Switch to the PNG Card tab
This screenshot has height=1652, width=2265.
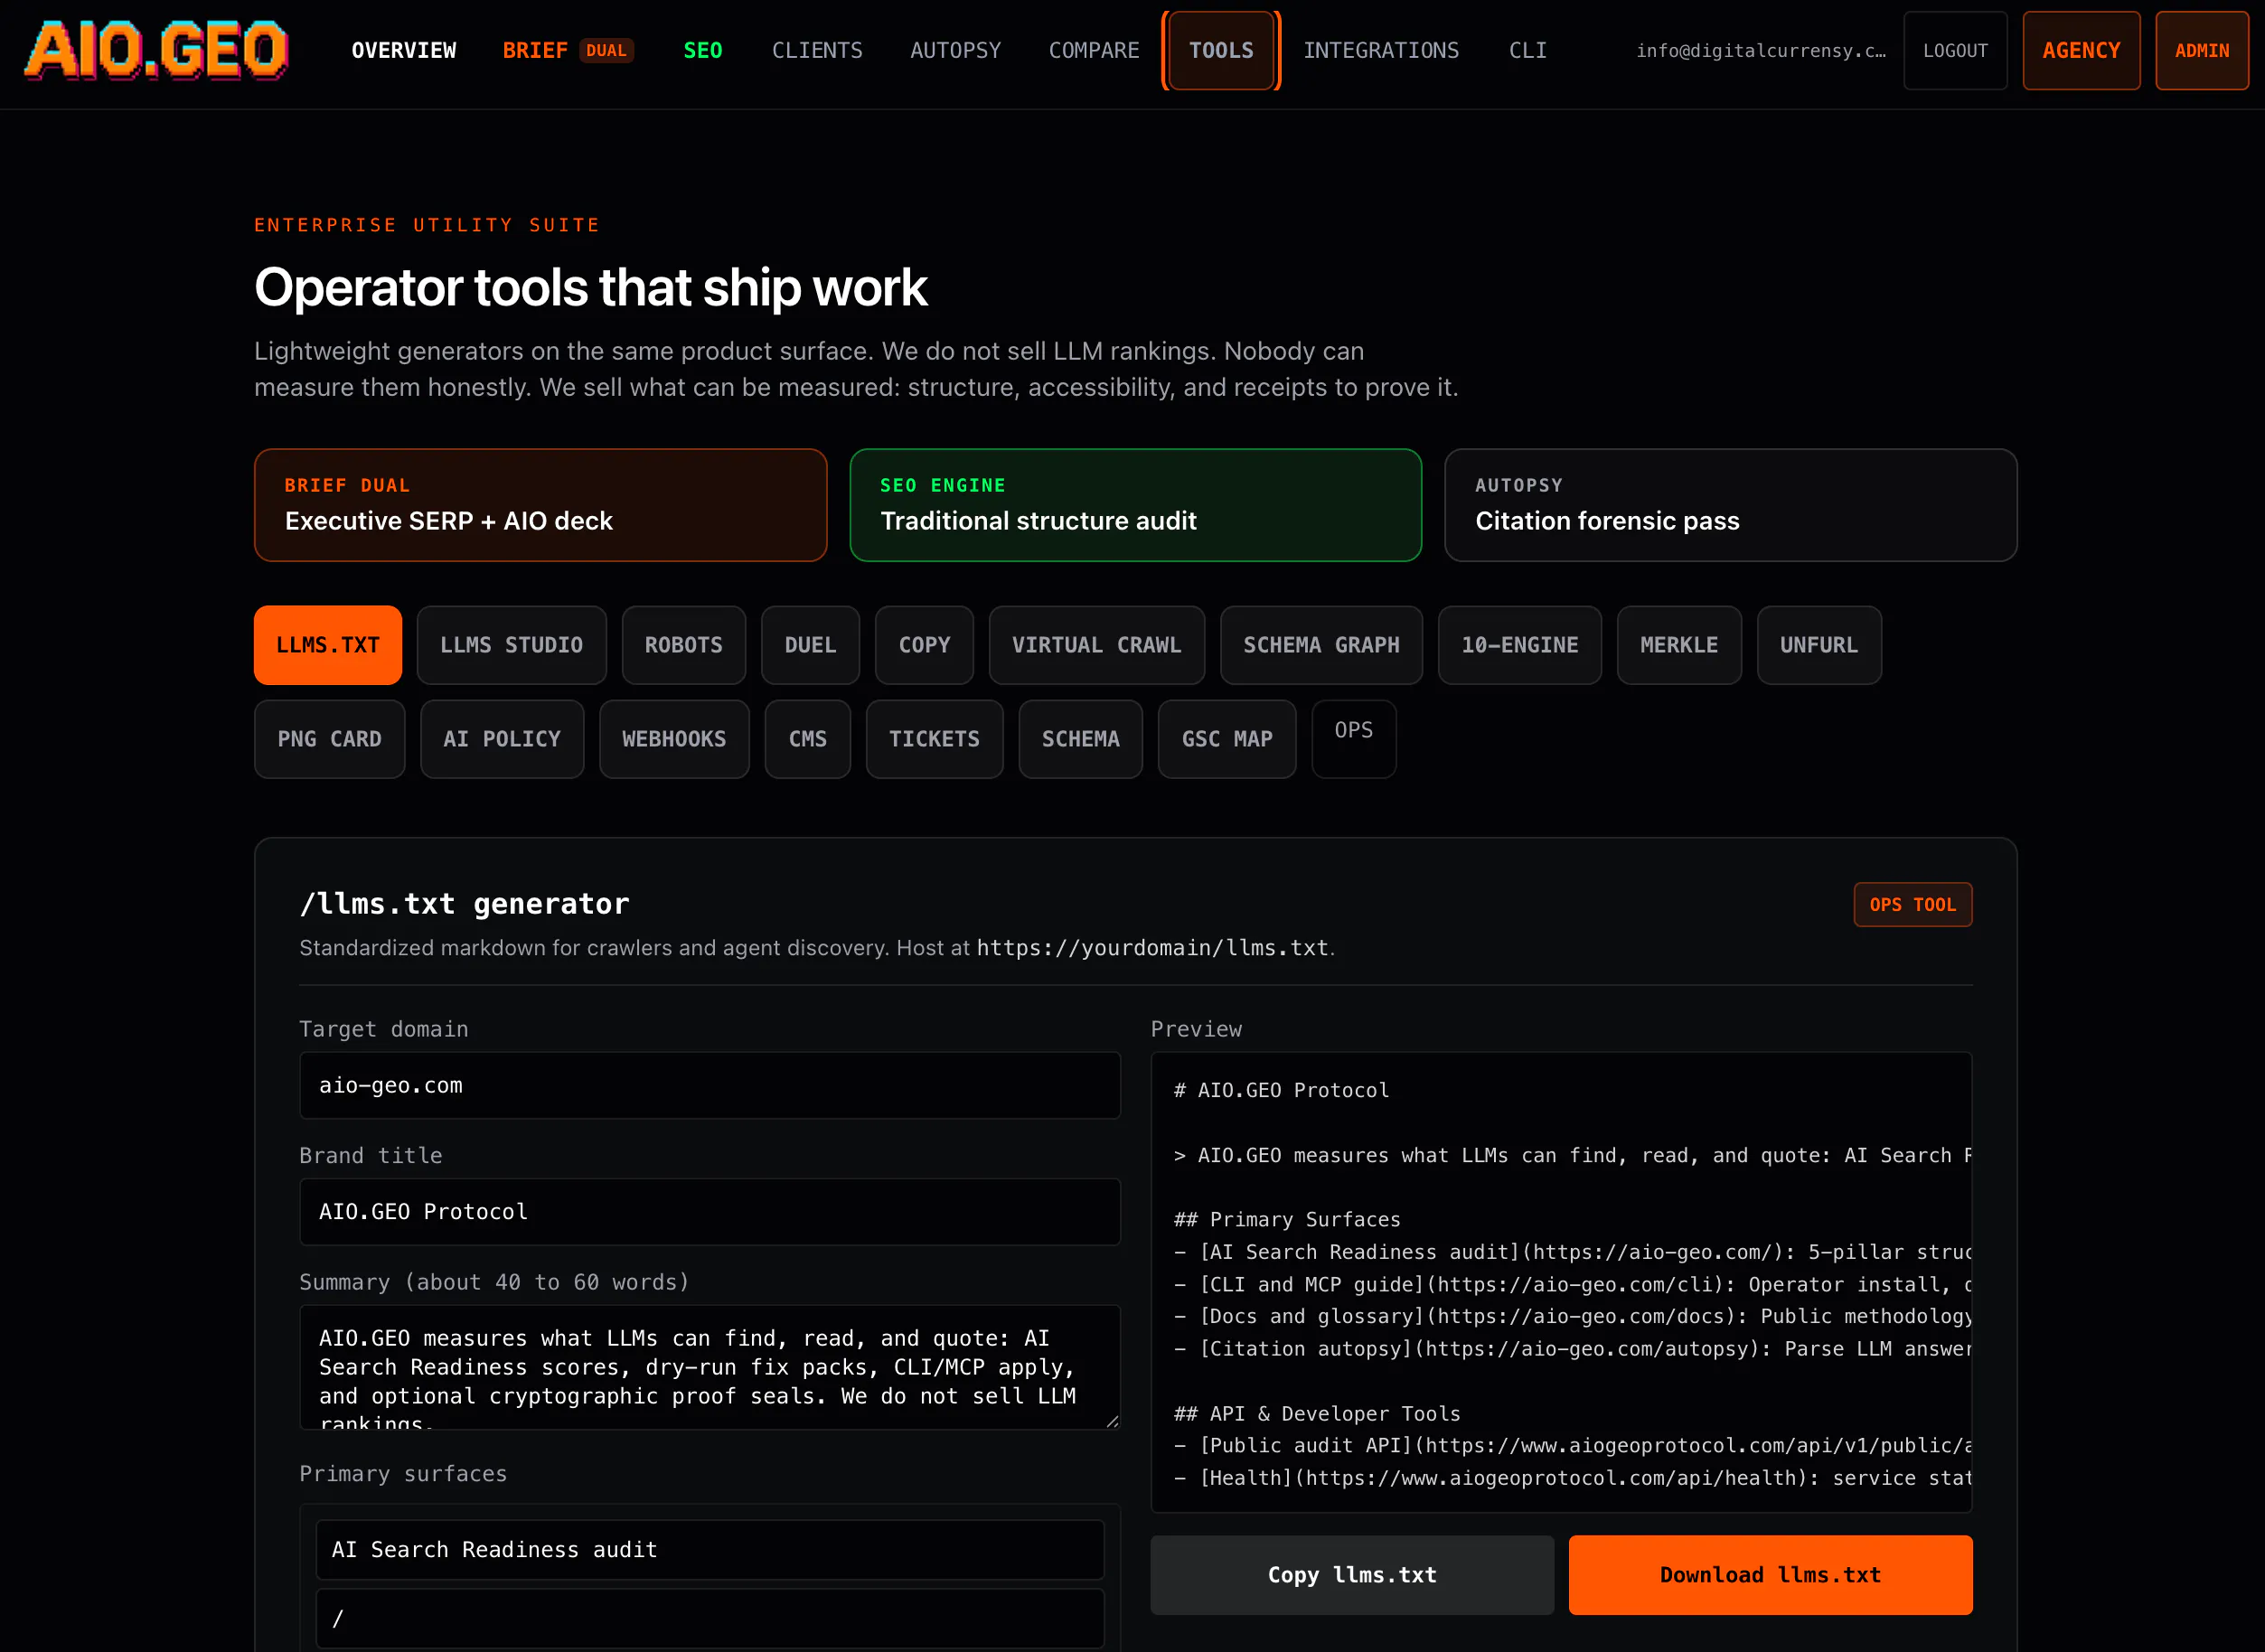(x=329, y=739)
